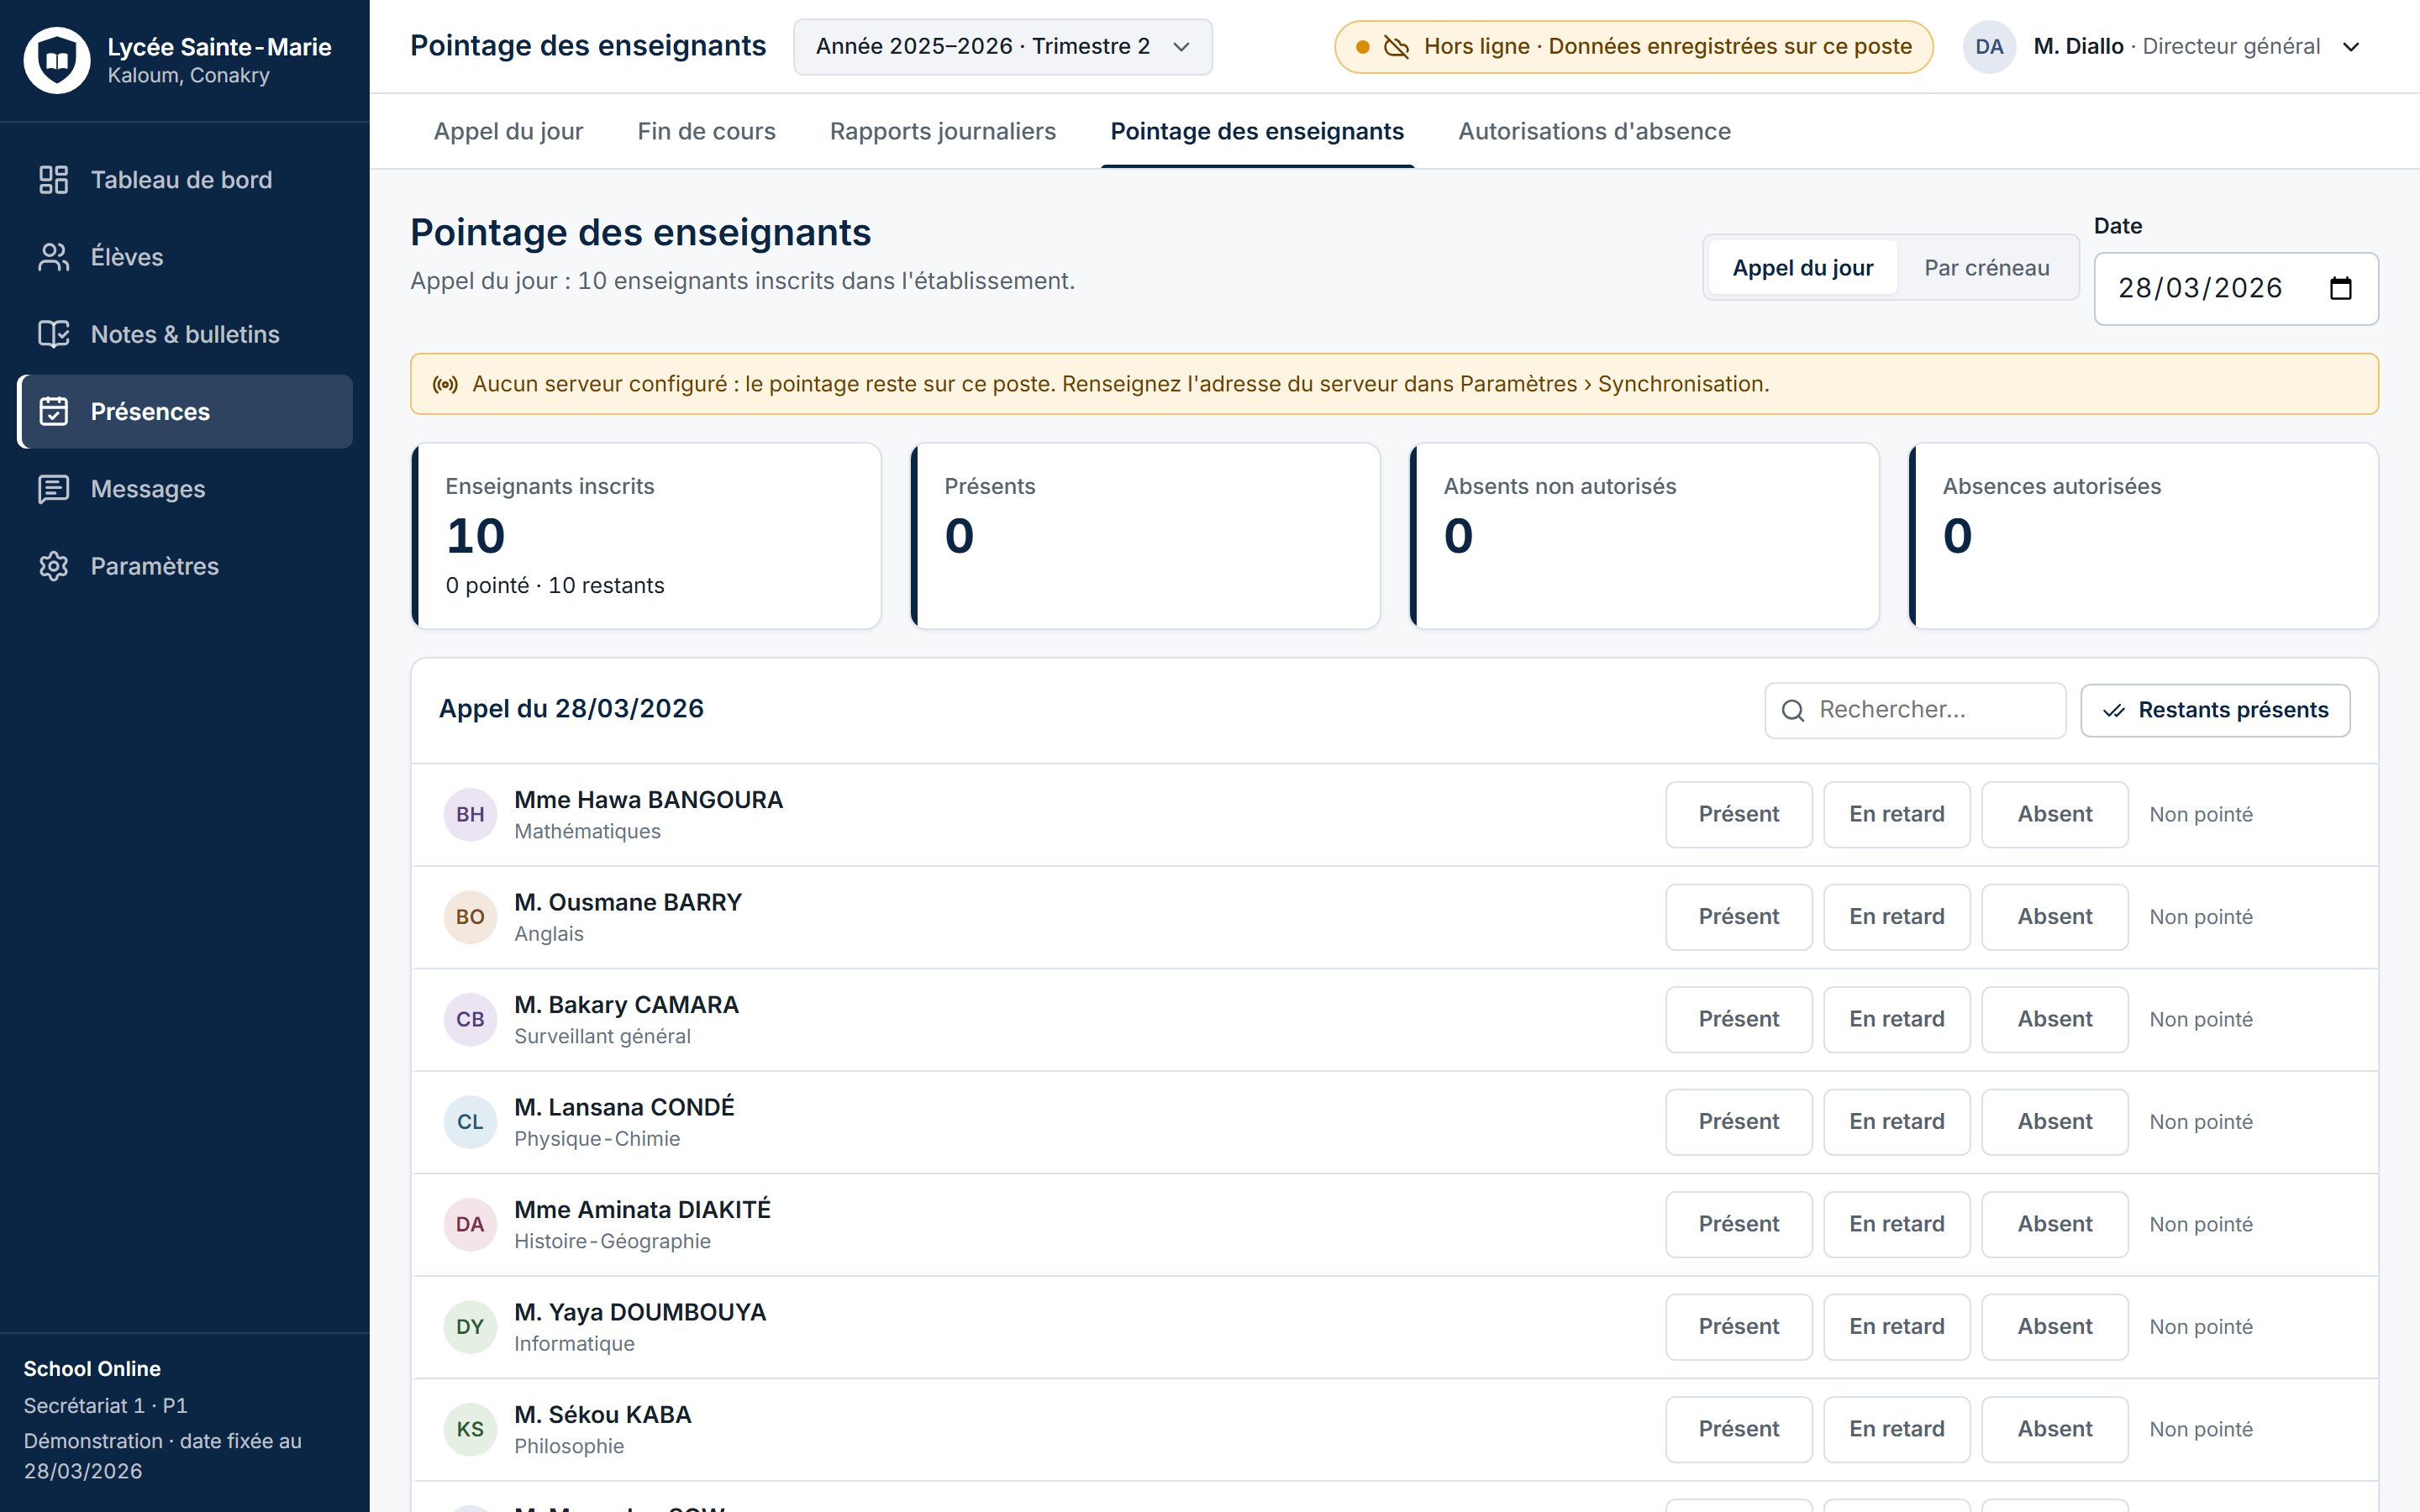Click the Lycée Sainte-Marie shield logo
Viewport: 2420px width, 1512px height.
click(x=57, y=60)
